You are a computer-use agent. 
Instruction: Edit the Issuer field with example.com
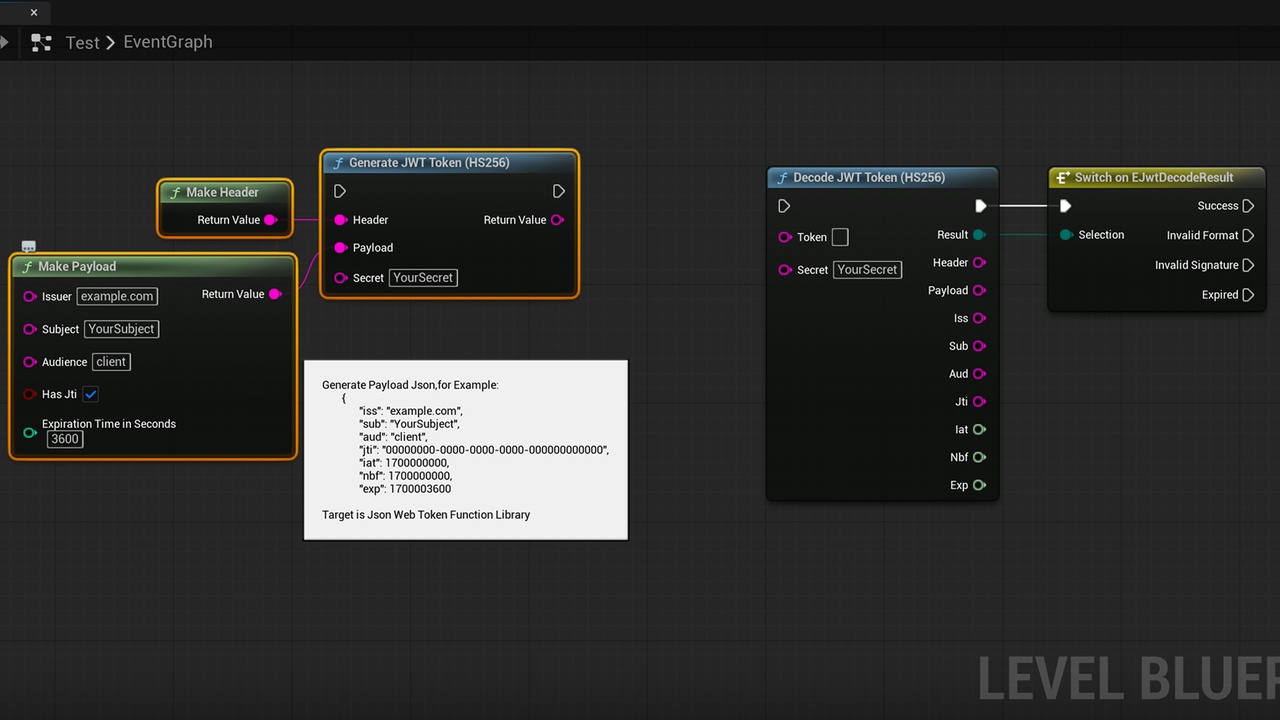tap(117, 296)
